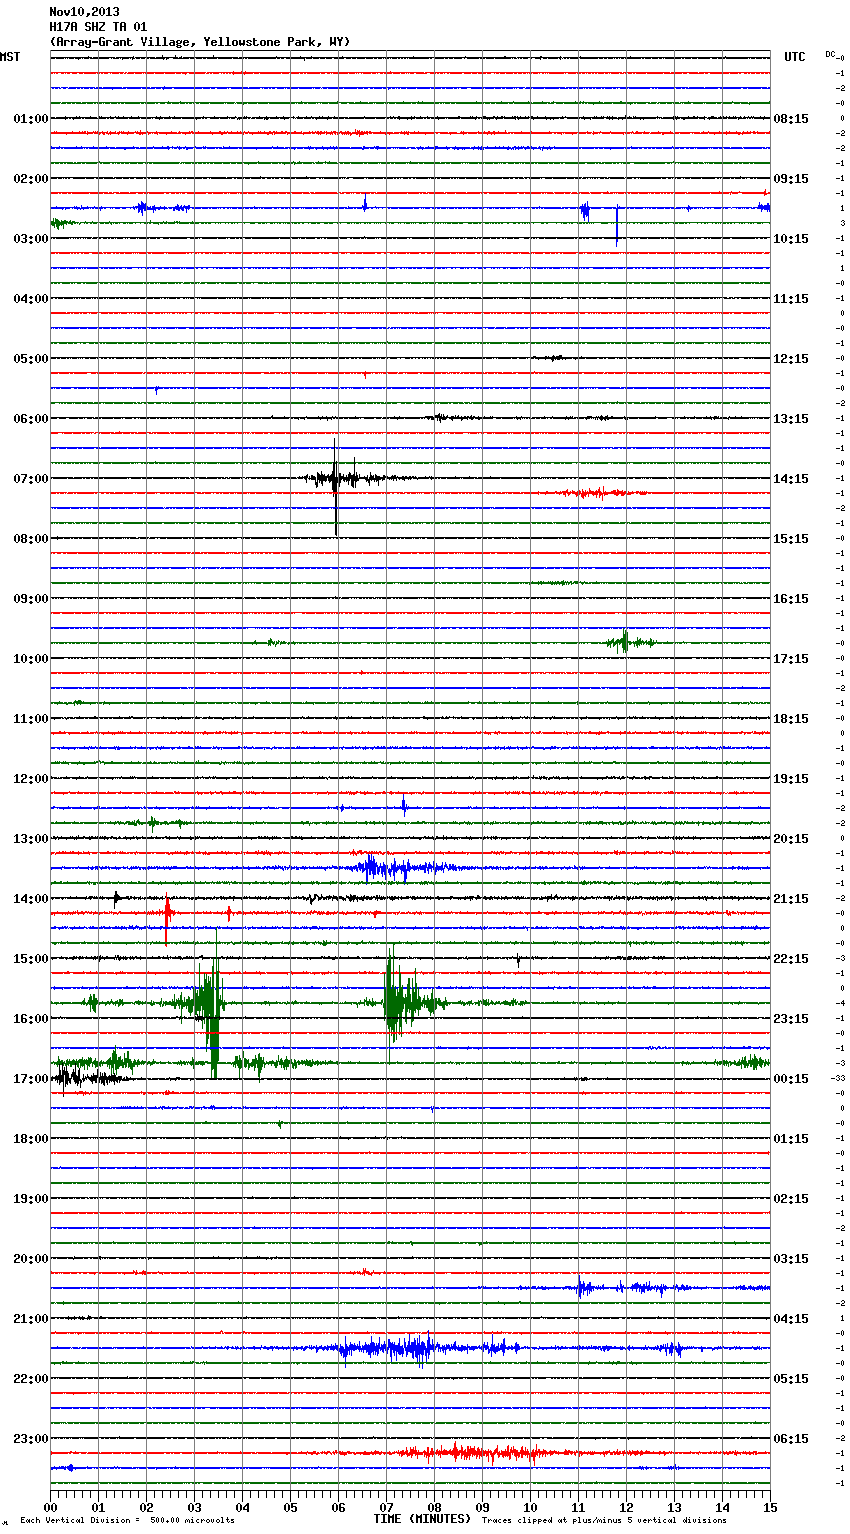Click the MST timezone label
Screen dimensions: 850x1534
(10, 57)
